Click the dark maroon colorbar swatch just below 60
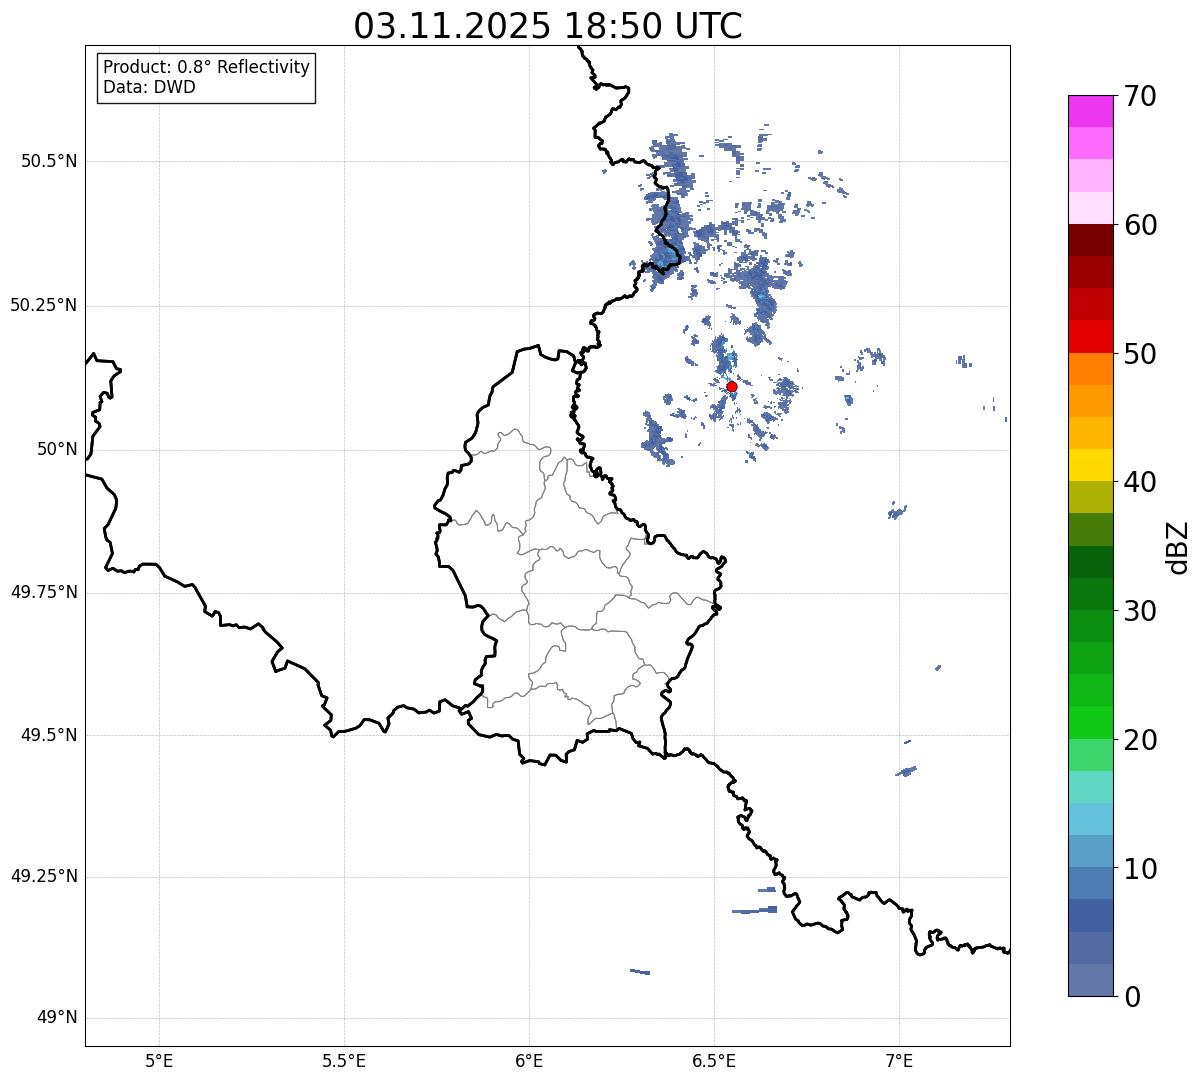The height and width of the screenshot is (1081, 1202). coord(1091,240)
